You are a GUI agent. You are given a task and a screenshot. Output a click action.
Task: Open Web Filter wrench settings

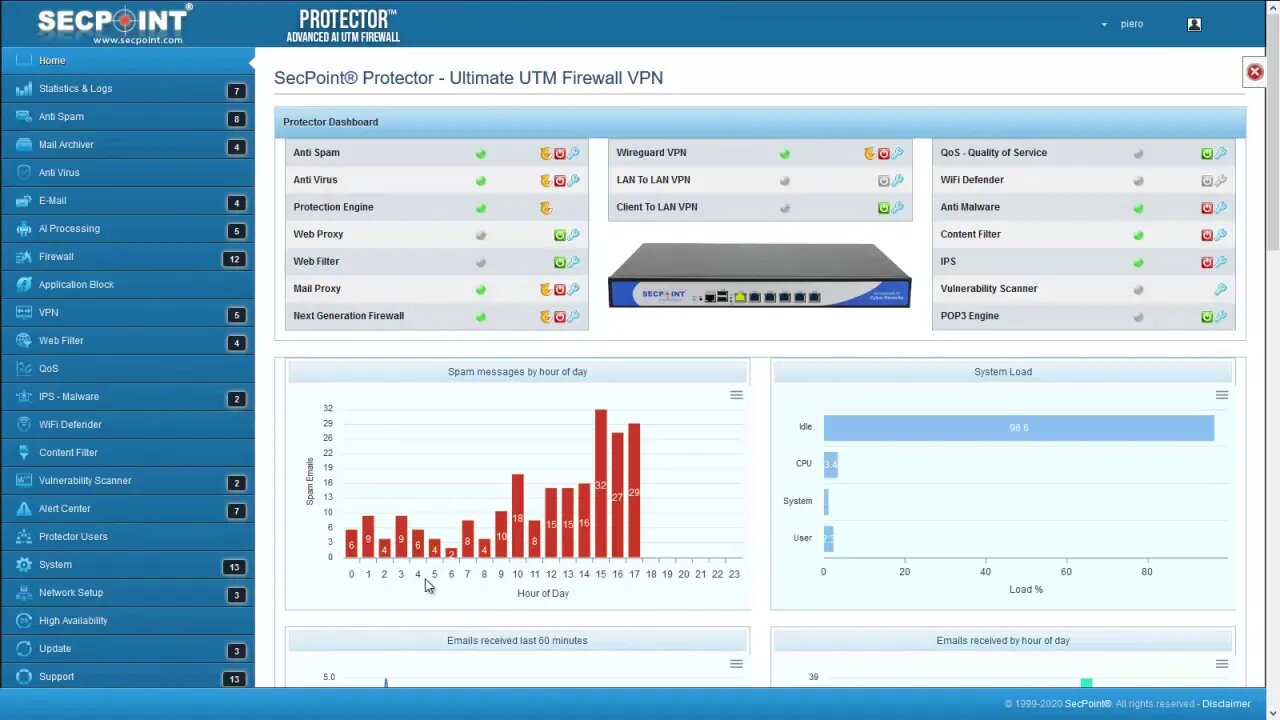pos(574,261)
